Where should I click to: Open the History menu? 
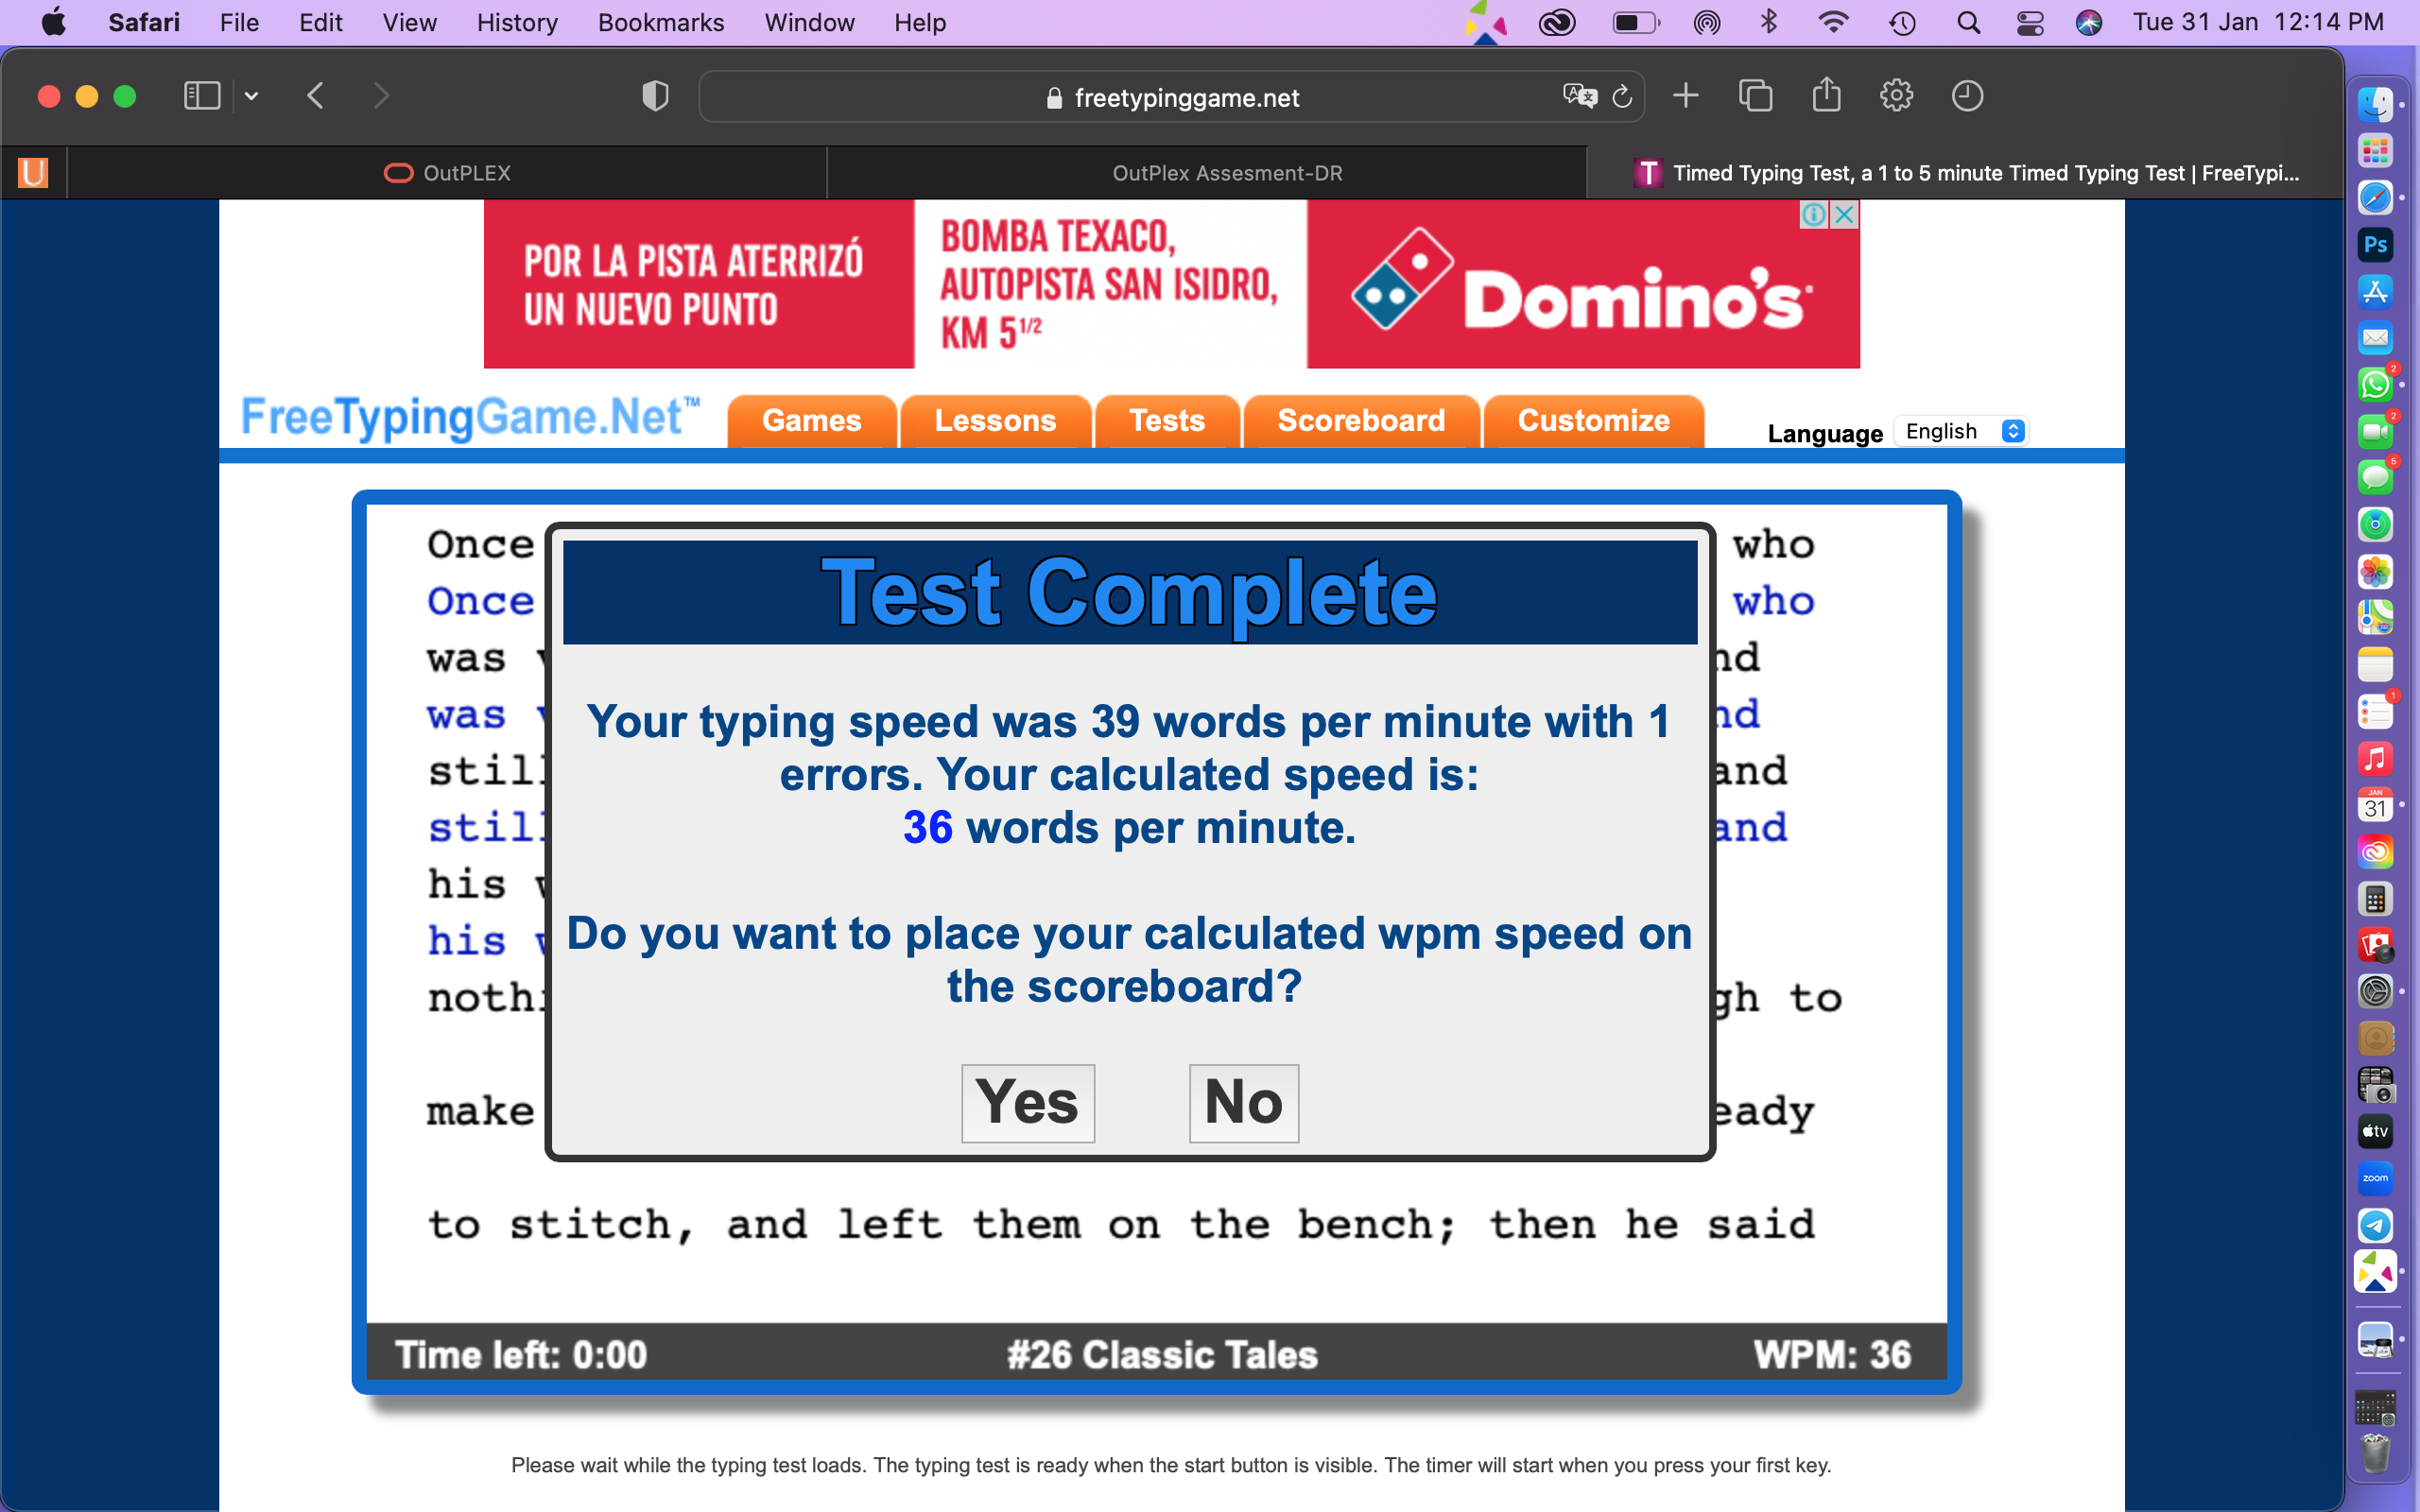pos(516,23)
